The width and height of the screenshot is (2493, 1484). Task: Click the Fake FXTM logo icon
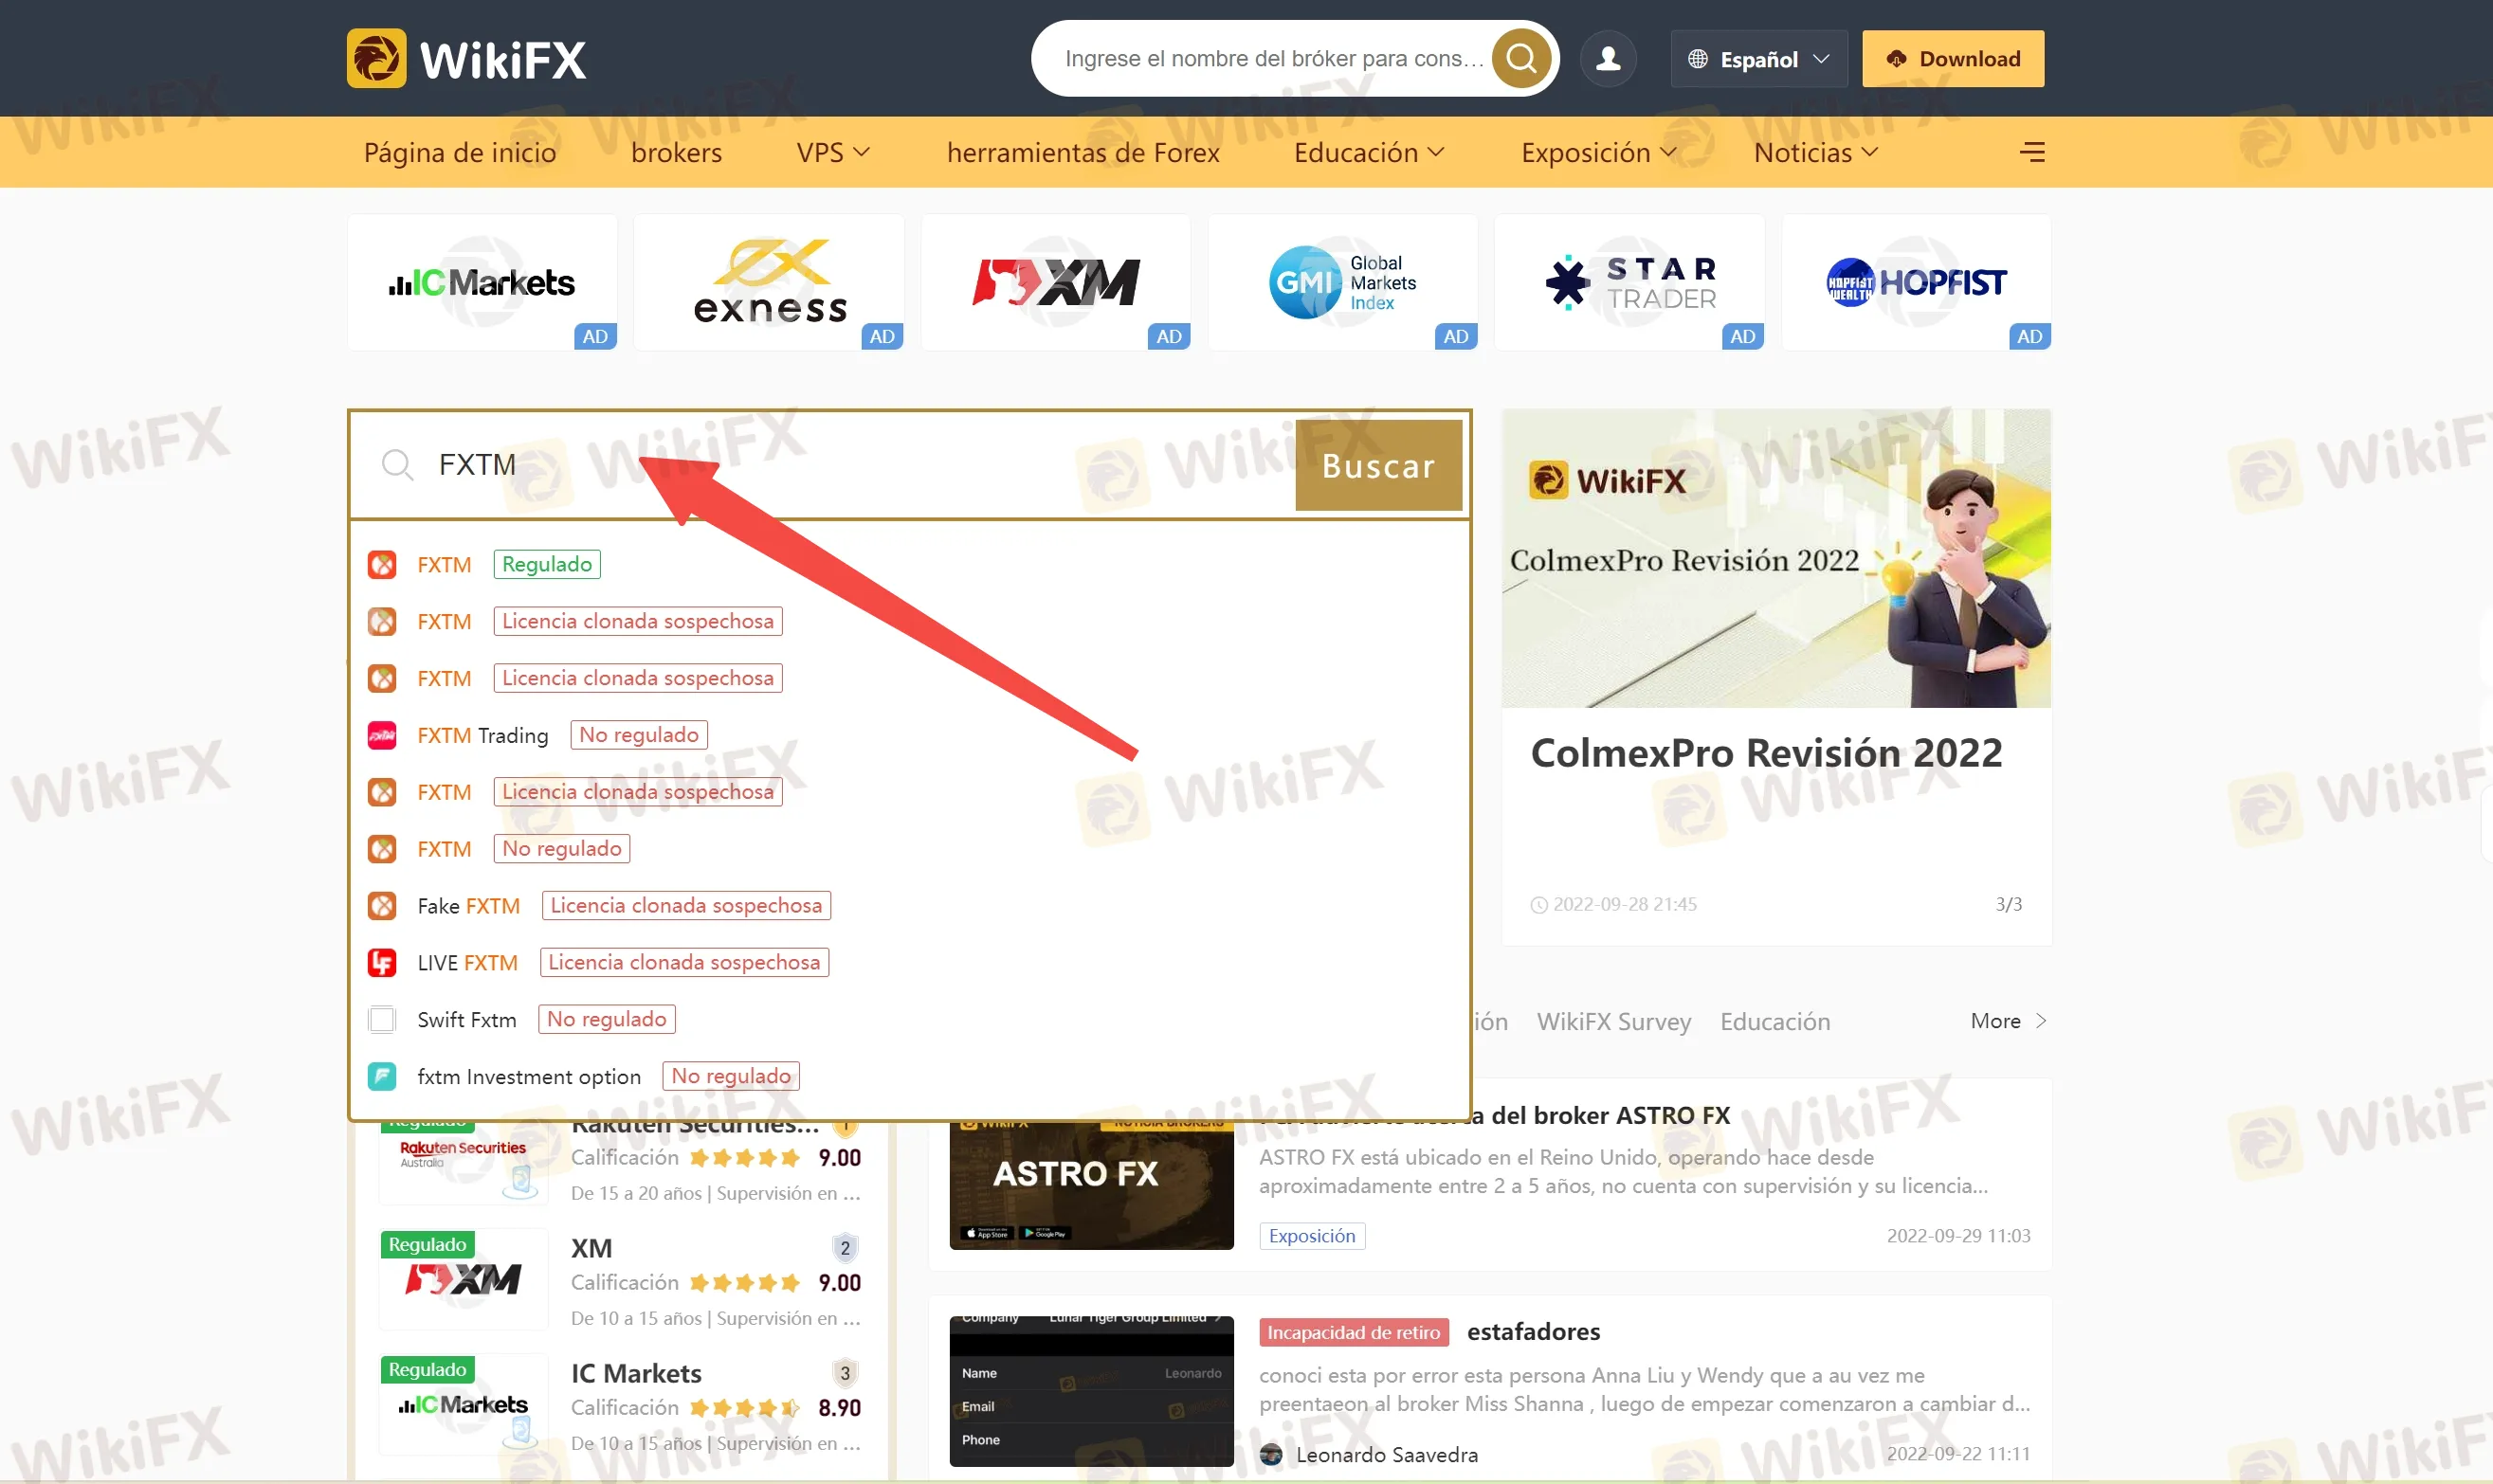[382, 906]
